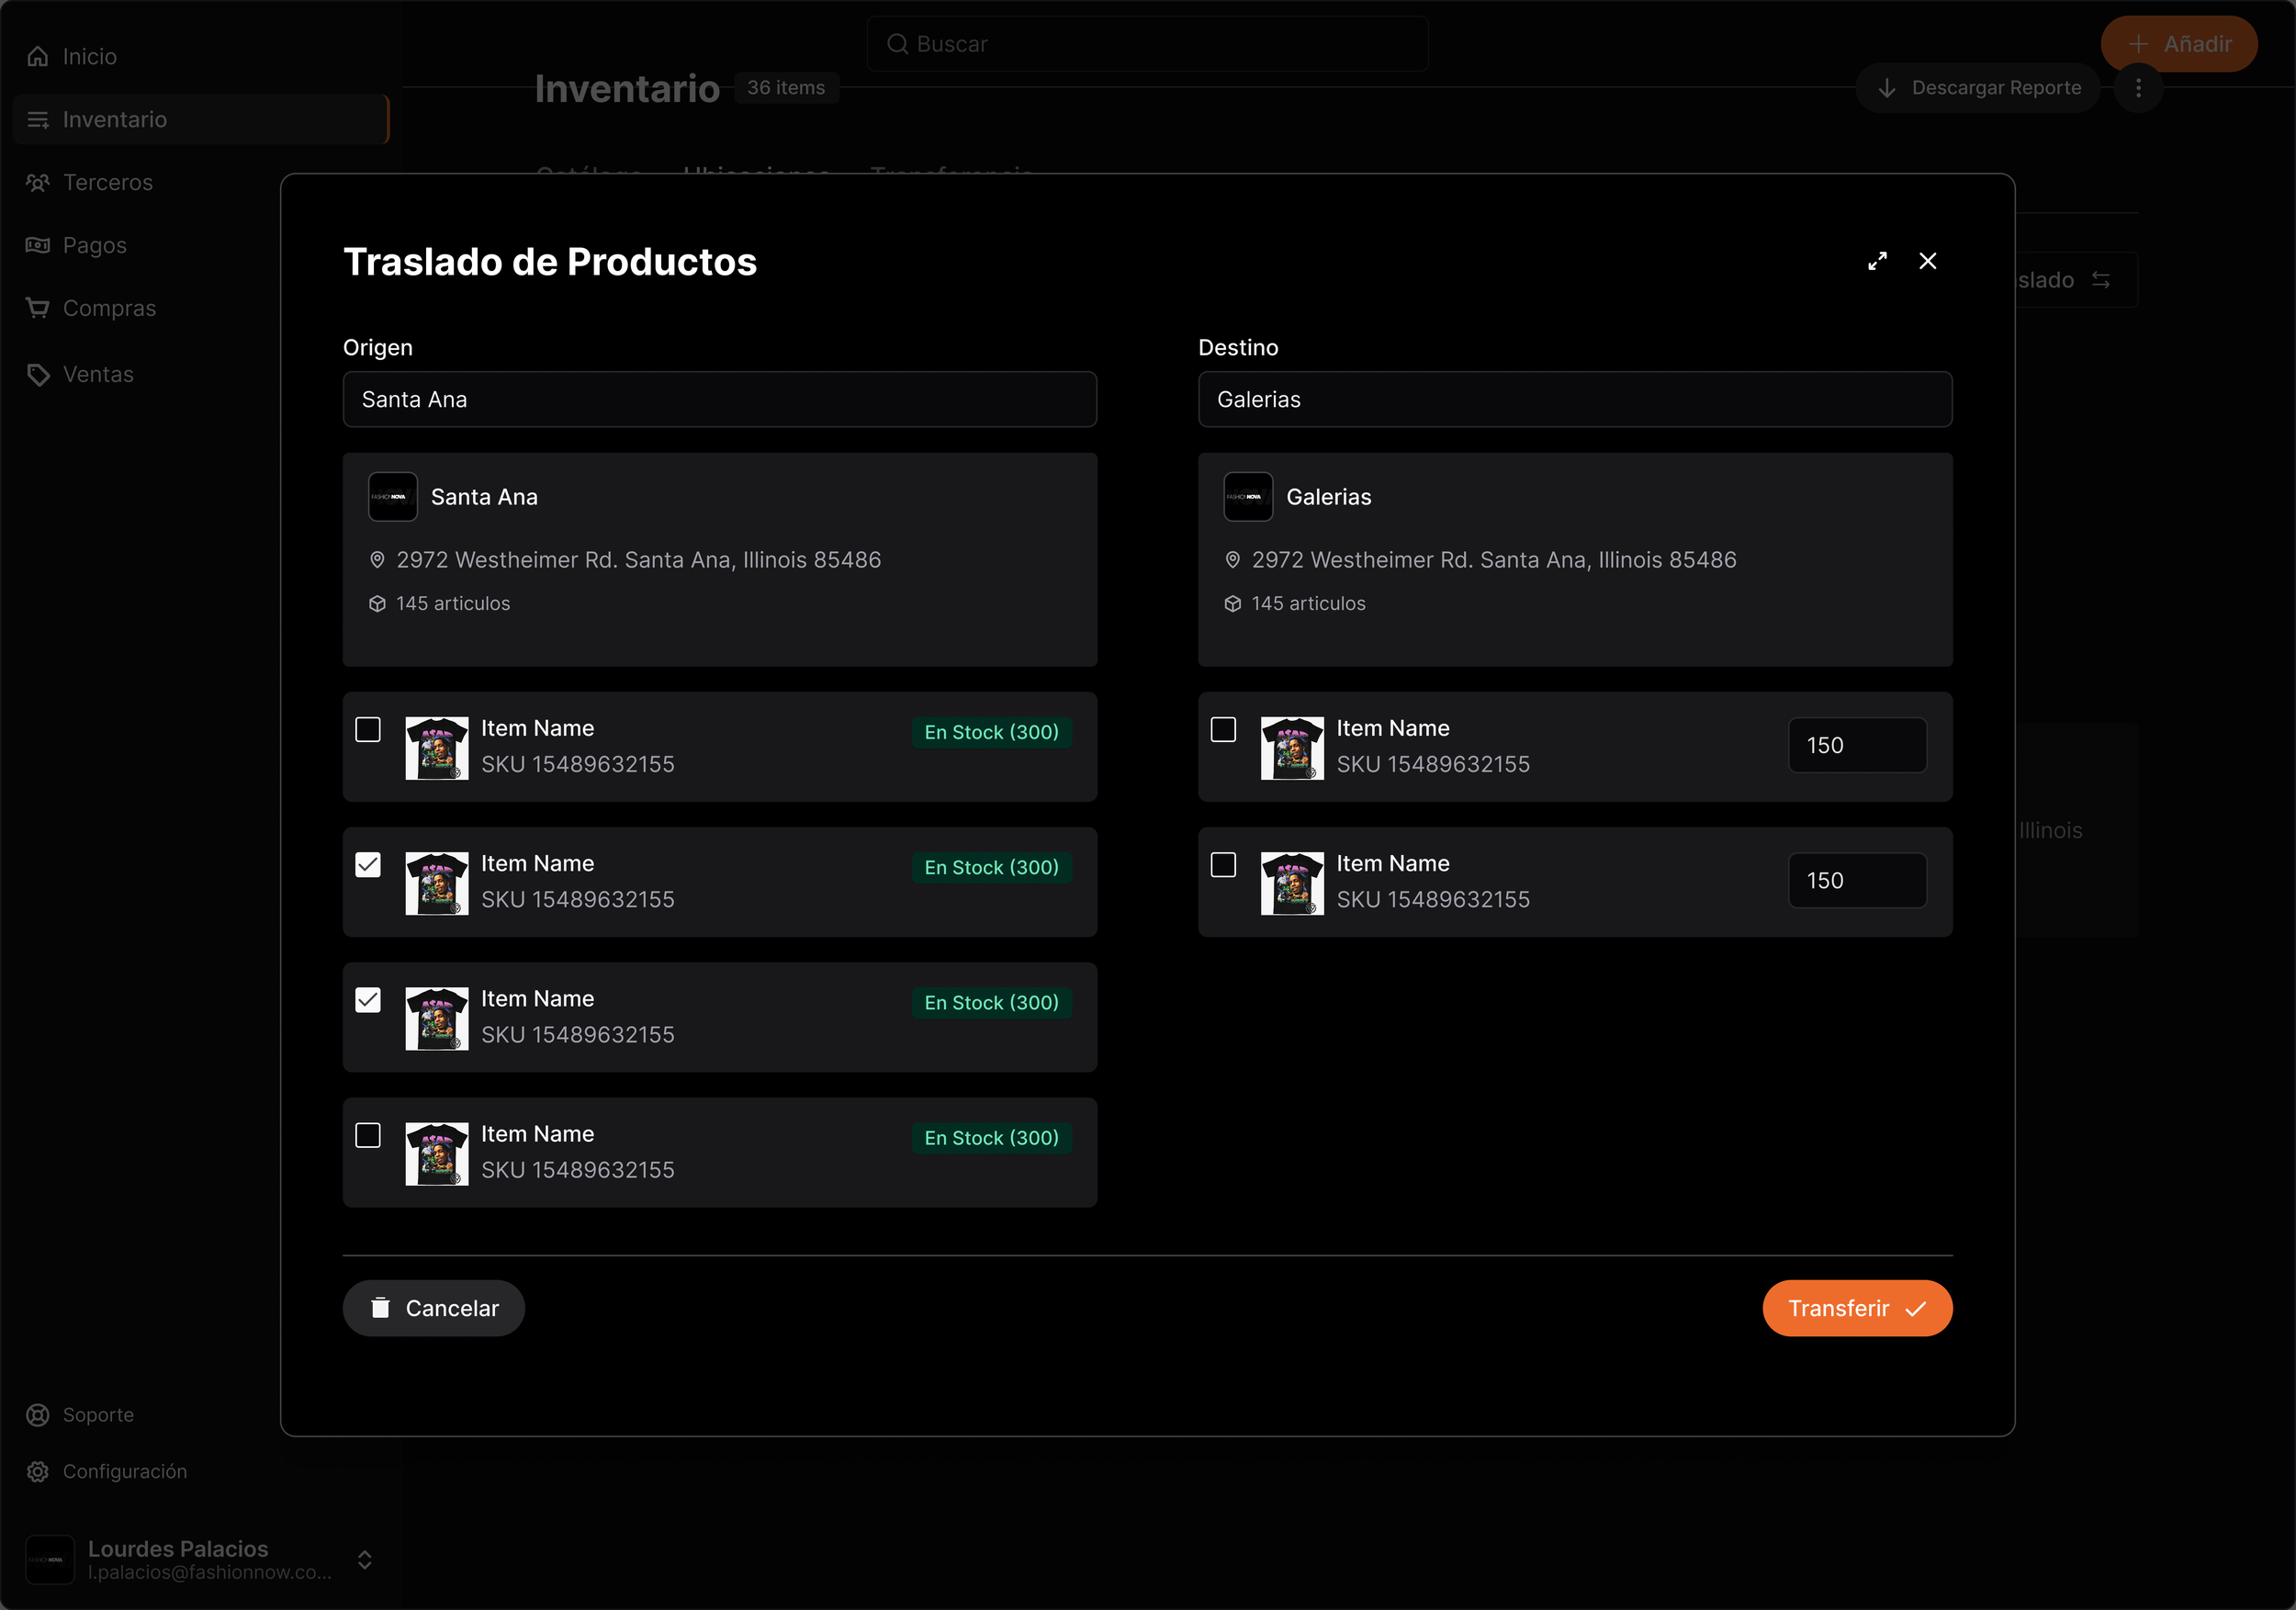2296x1610 pixels.
Task: Click the Santa Ana store logo icon
Action: [x=392, y=497]
